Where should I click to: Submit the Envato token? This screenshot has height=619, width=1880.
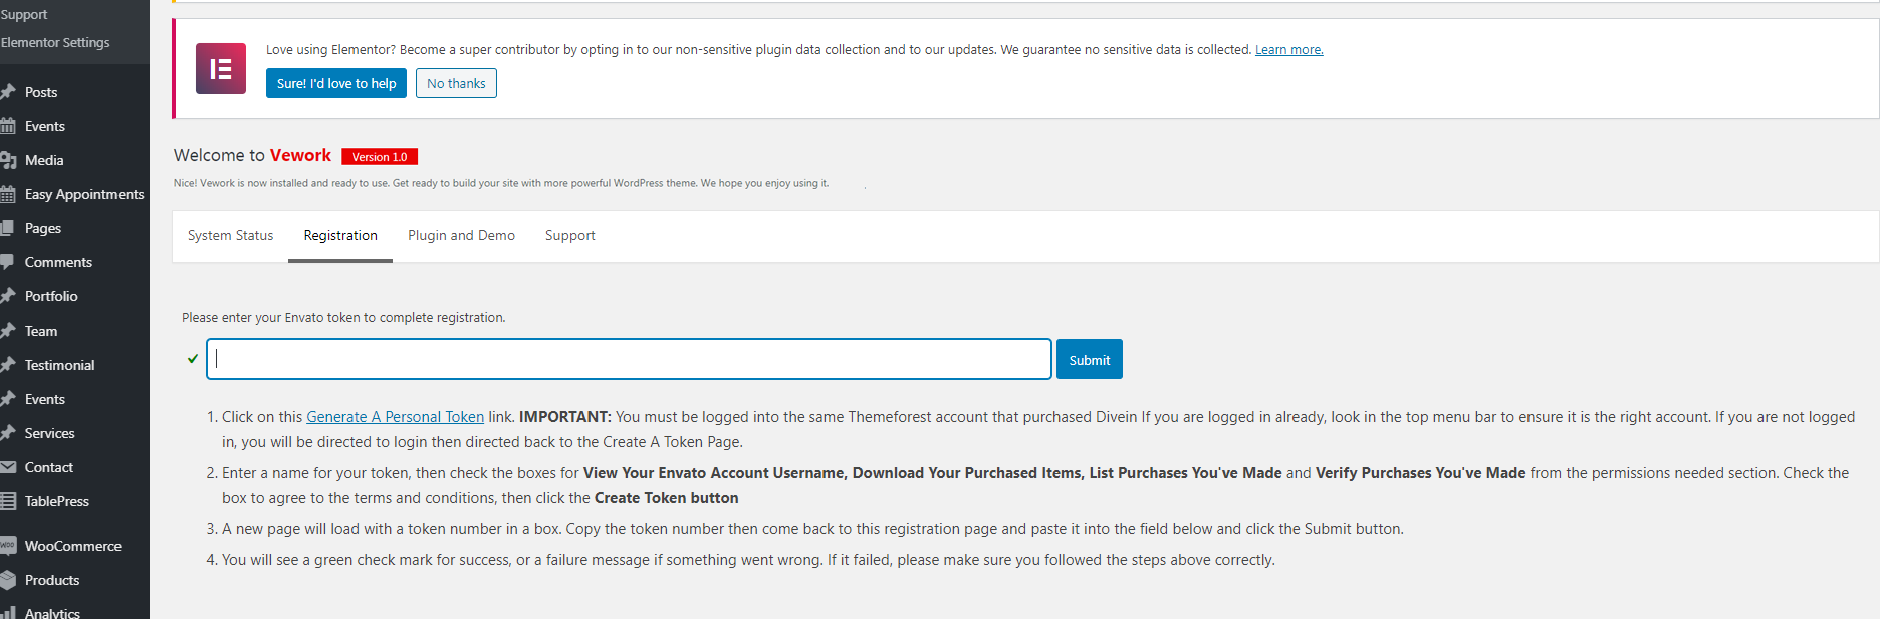(1089, 360)
